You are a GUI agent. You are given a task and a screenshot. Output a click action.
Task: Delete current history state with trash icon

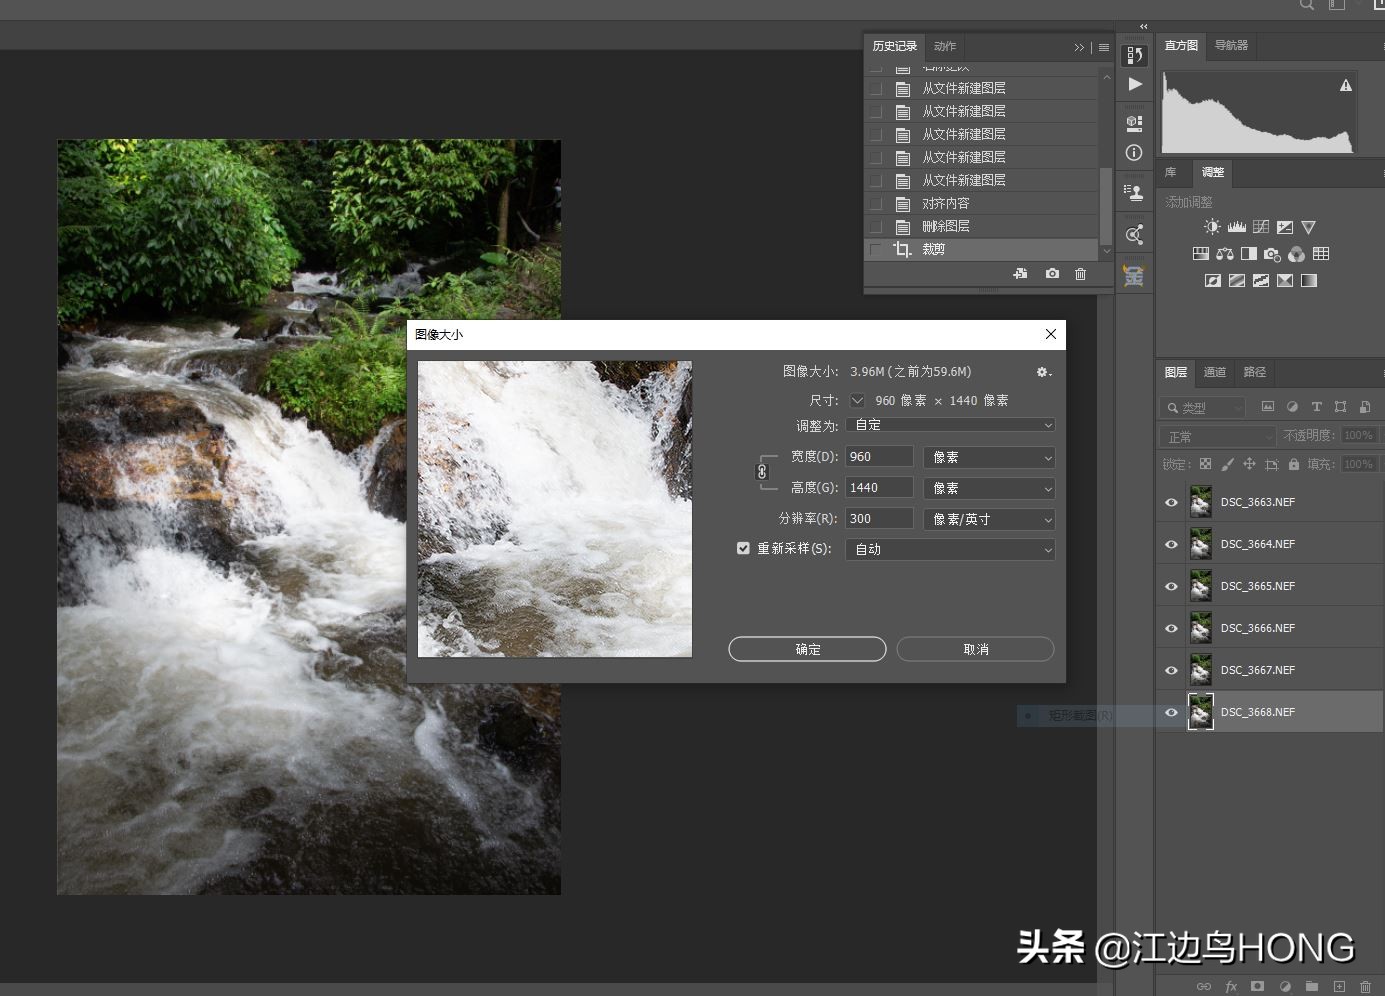click(x=1080, y=274)
